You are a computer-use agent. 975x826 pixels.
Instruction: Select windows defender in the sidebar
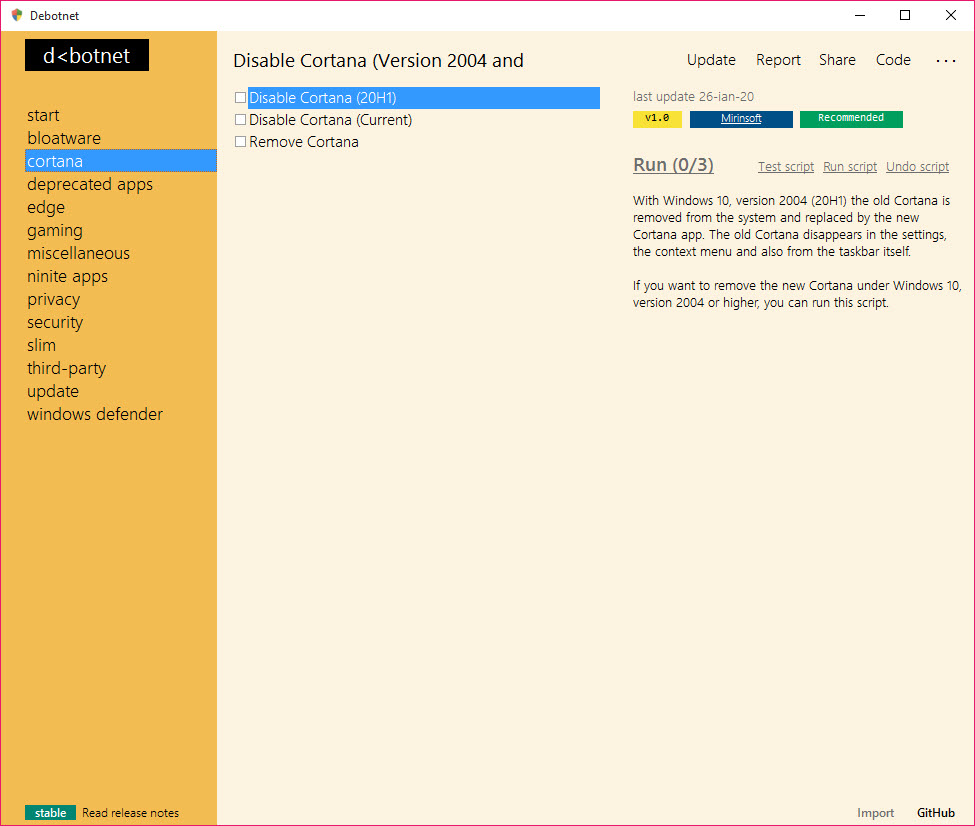(x=95, y=414)
